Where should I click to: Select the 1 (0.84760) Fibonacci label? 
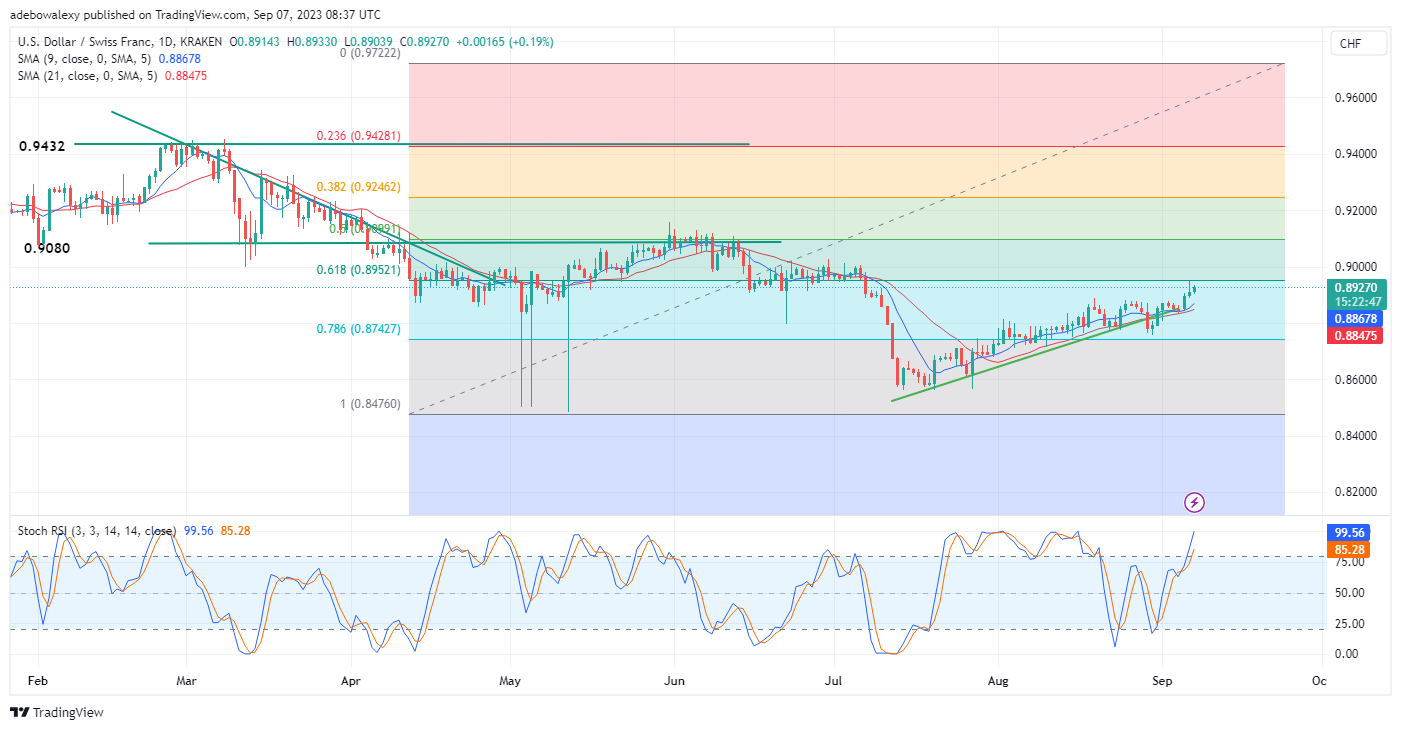click(371, 404)
